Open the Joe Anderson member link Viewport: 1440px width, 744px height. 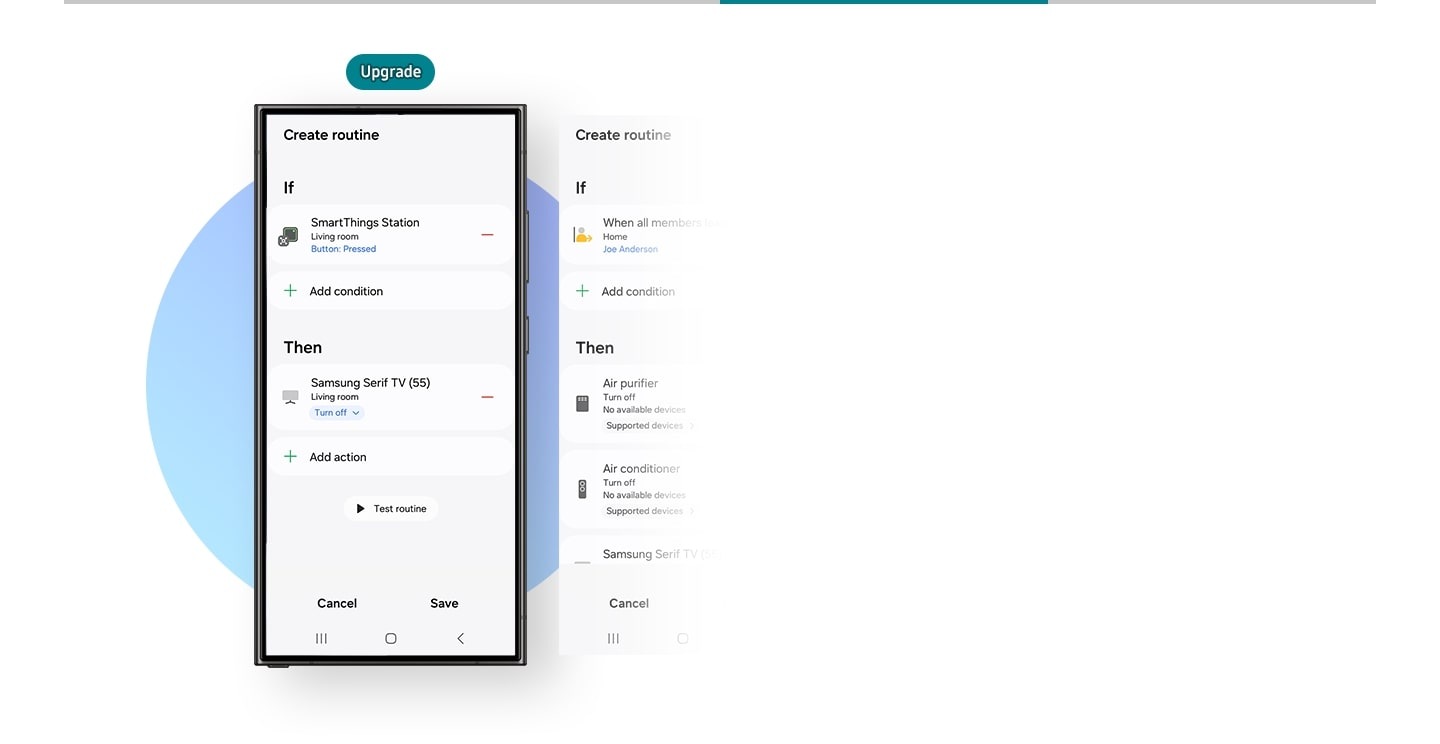[x=630, y=248]
